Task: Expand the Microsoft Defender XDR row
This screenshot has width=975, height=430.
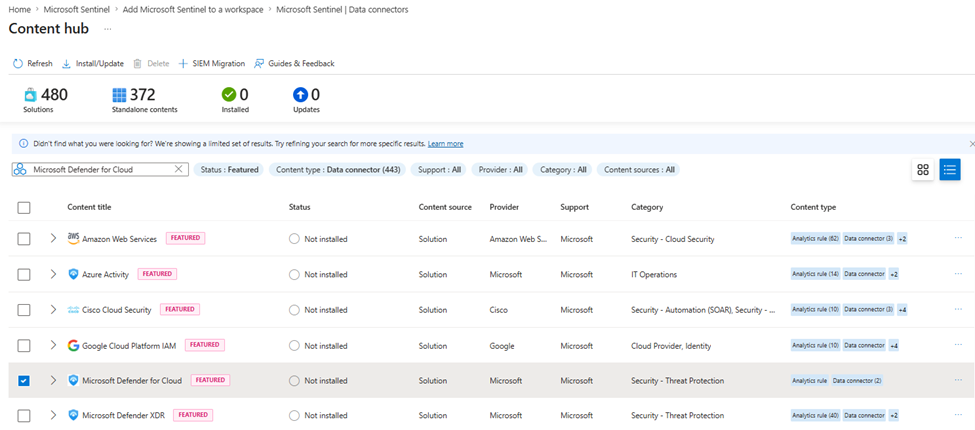Action: pos(53,415)
